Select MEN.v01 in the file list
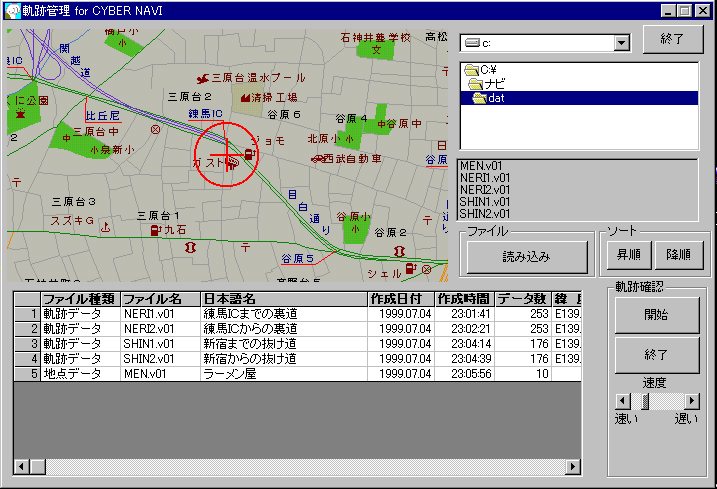The width and height of the screenshot is (717, 489). click(481, 166)
